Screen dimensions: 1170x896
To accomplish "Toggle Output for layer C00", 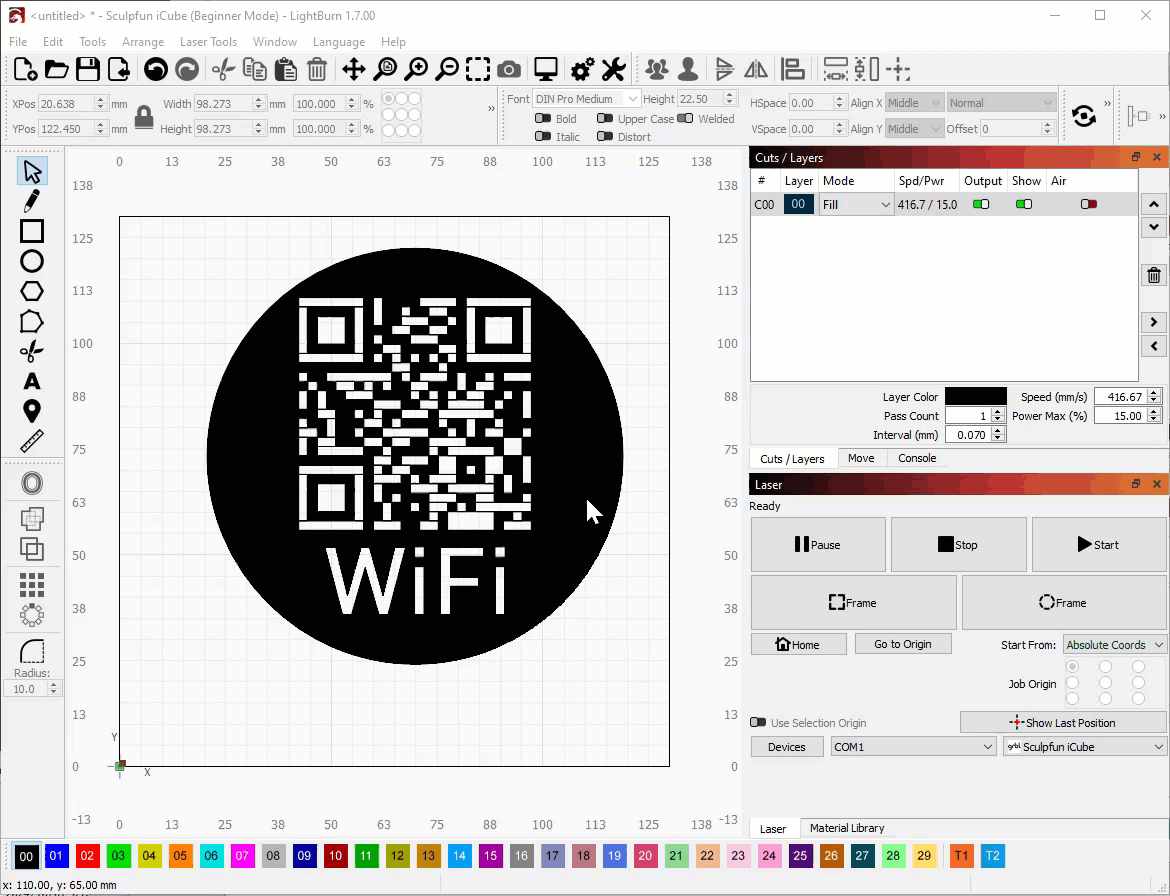I will click(x=981, y=204).
